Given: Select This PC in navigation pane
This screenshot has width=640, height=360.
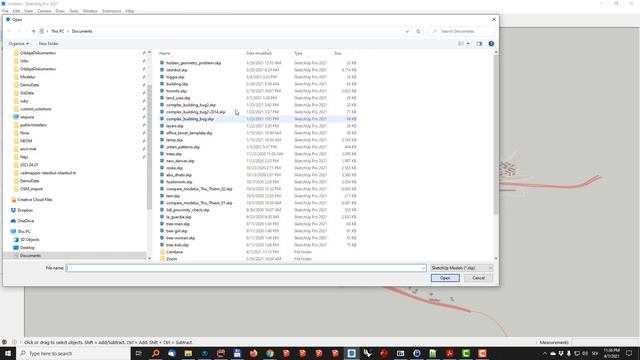Looking at the screenshot, I should click(24, 232).
